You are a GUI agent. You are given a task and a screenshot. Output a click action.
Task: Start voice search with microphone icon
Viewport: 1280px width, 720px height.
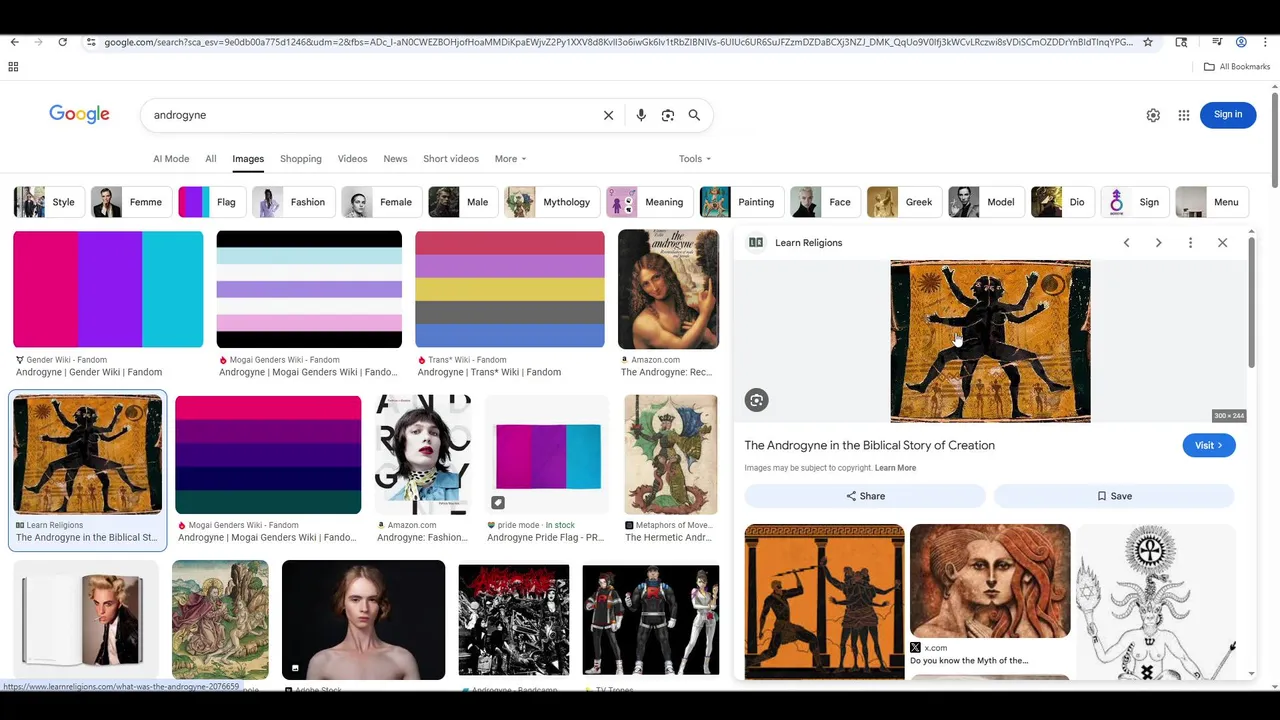(641, 115)
